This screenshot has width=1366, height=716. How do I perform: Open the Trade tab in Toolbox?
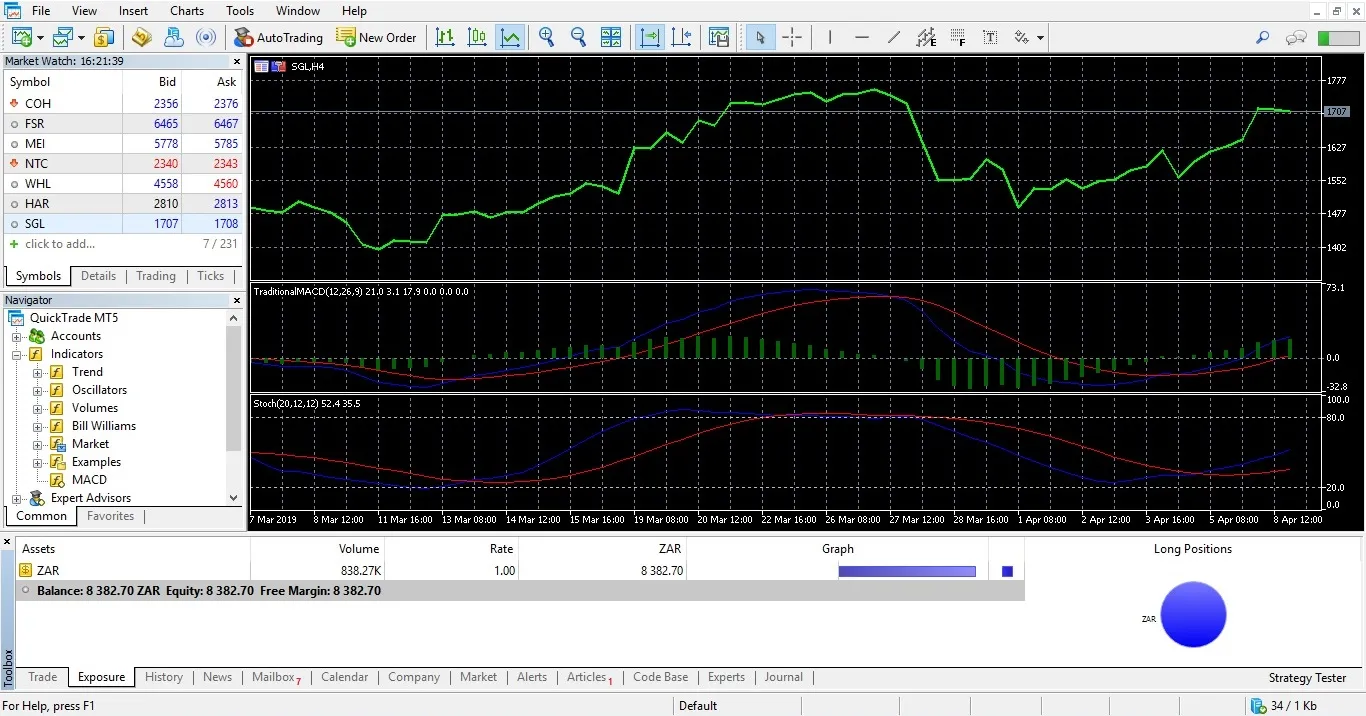[43, 677]
